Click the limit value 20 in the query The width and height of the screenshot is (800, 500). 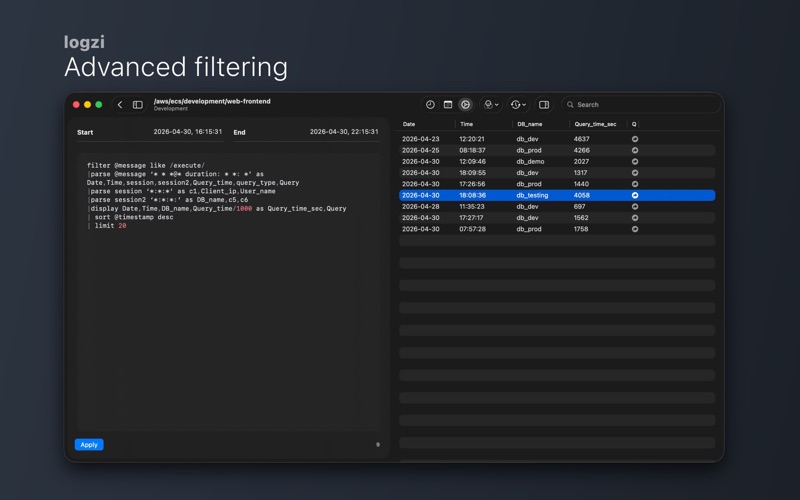click(122, 226)
